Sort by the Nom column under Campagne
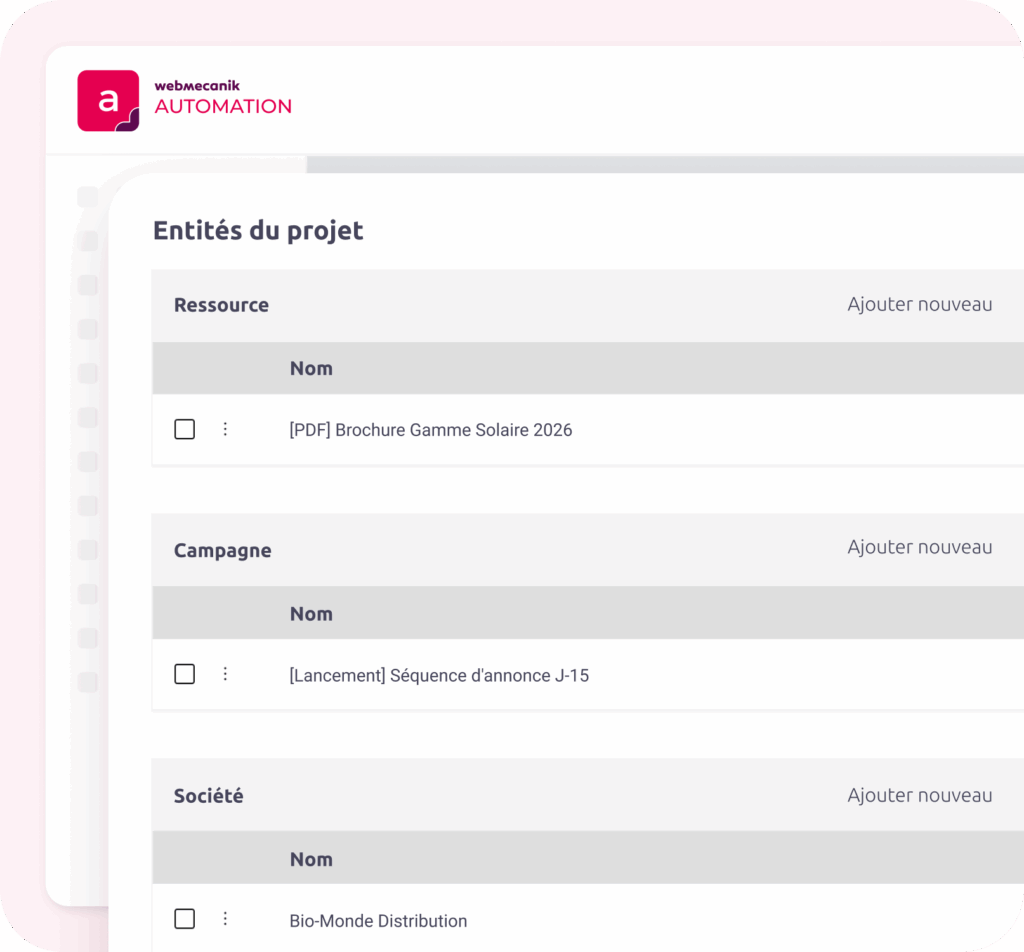 tap(311, 613)
